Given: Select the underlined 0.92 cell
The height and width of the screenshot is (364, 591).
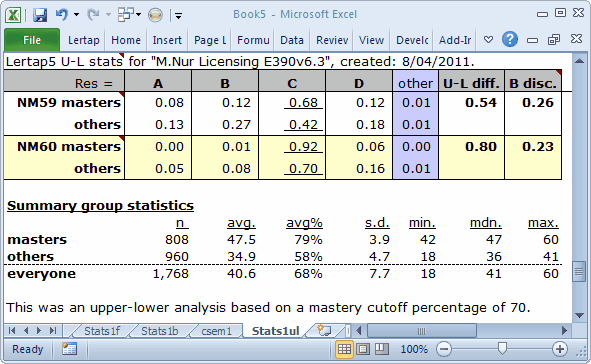Looking at the screenshot, I should click(292, 147).
